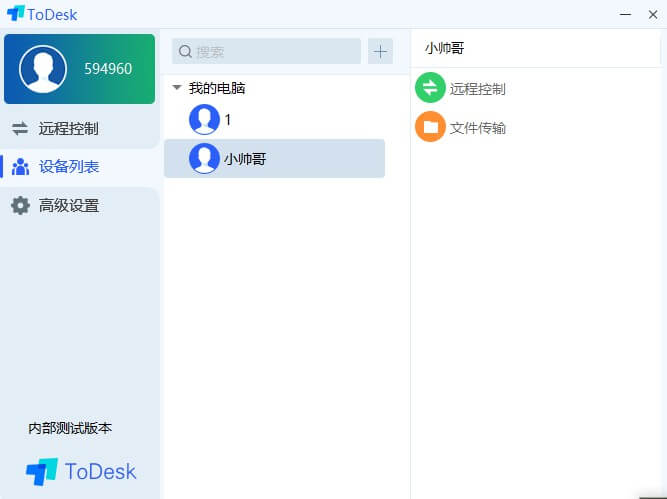Screen dimensions: 667x499
Task: Click the avatar icon of device 1
Action: point(204,120)
